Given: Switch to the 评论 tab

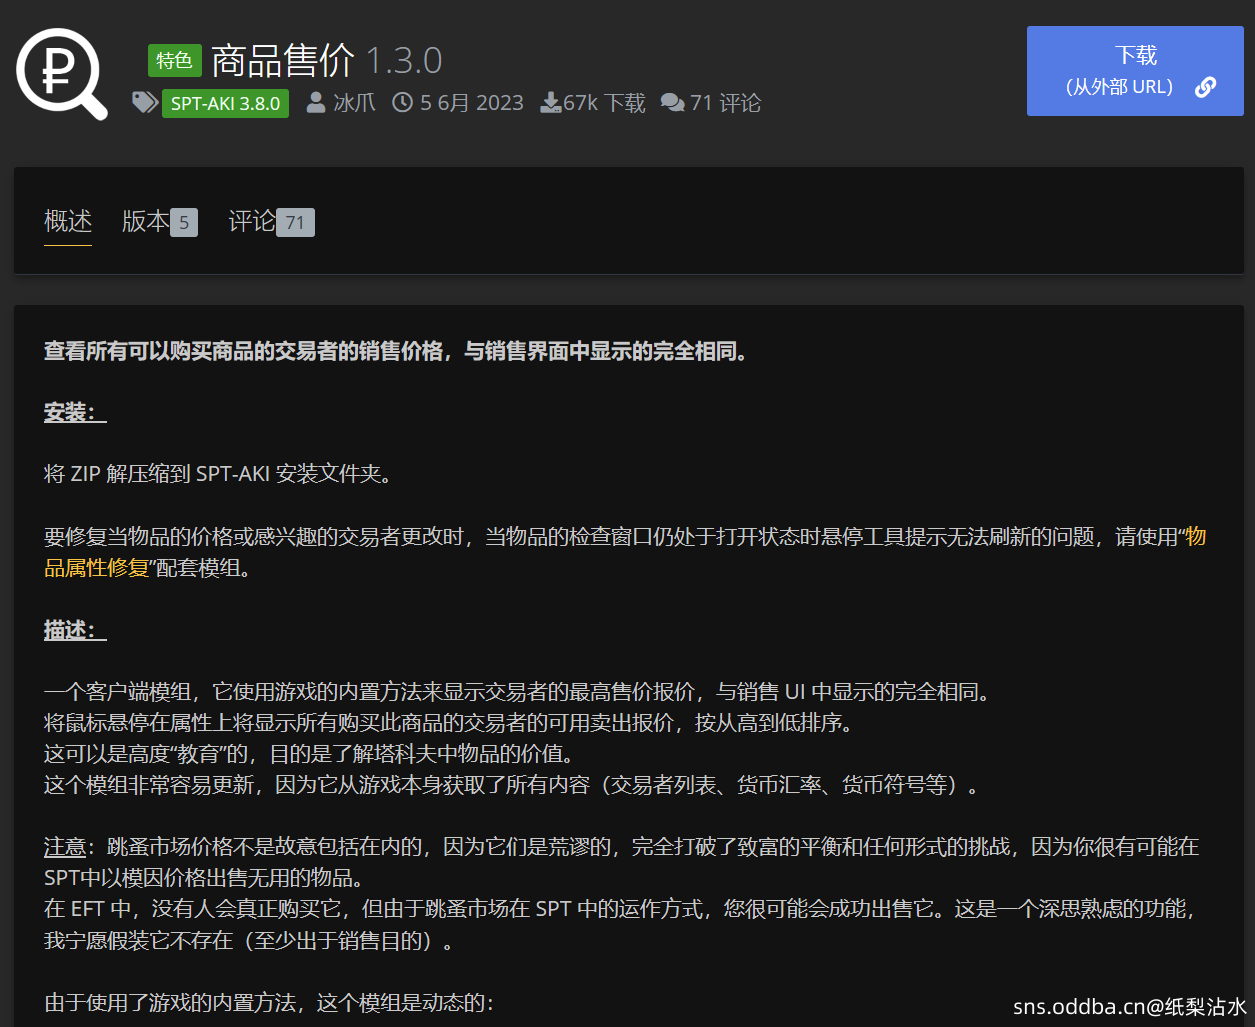Looking at the screenshot, I should (271, 221).
